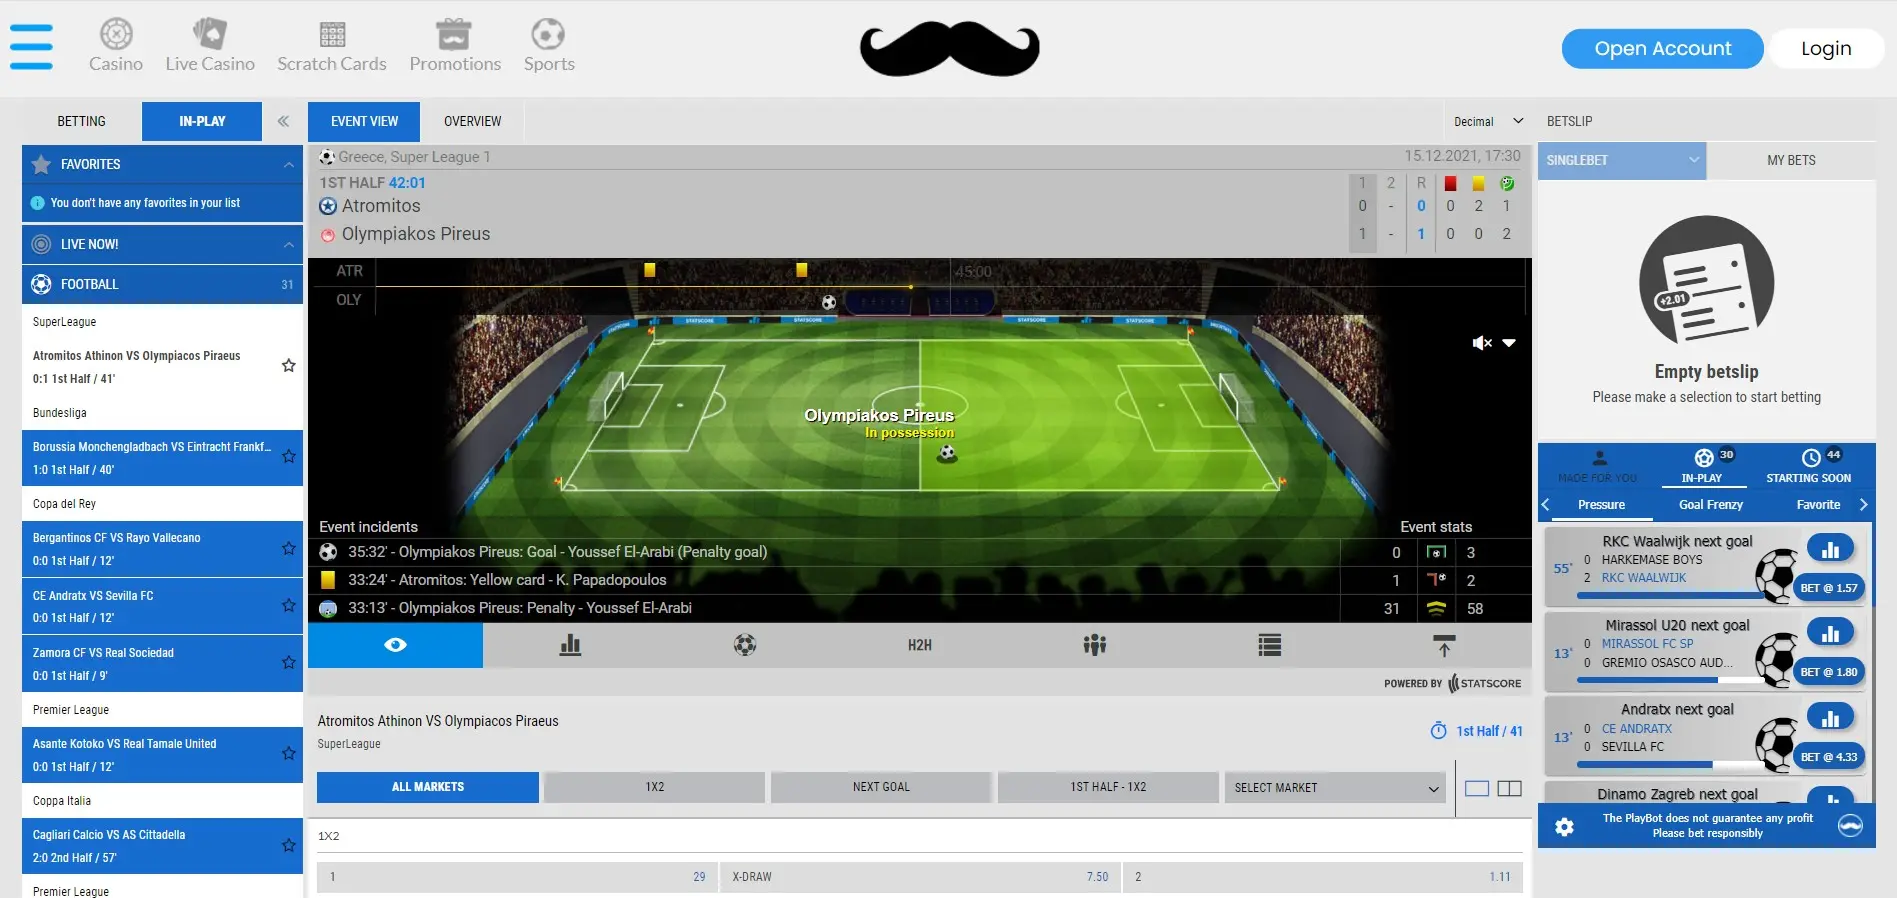1897x898 pixels.
Task: Open PlayBot settings gear
Action: tap(1565, 826)
